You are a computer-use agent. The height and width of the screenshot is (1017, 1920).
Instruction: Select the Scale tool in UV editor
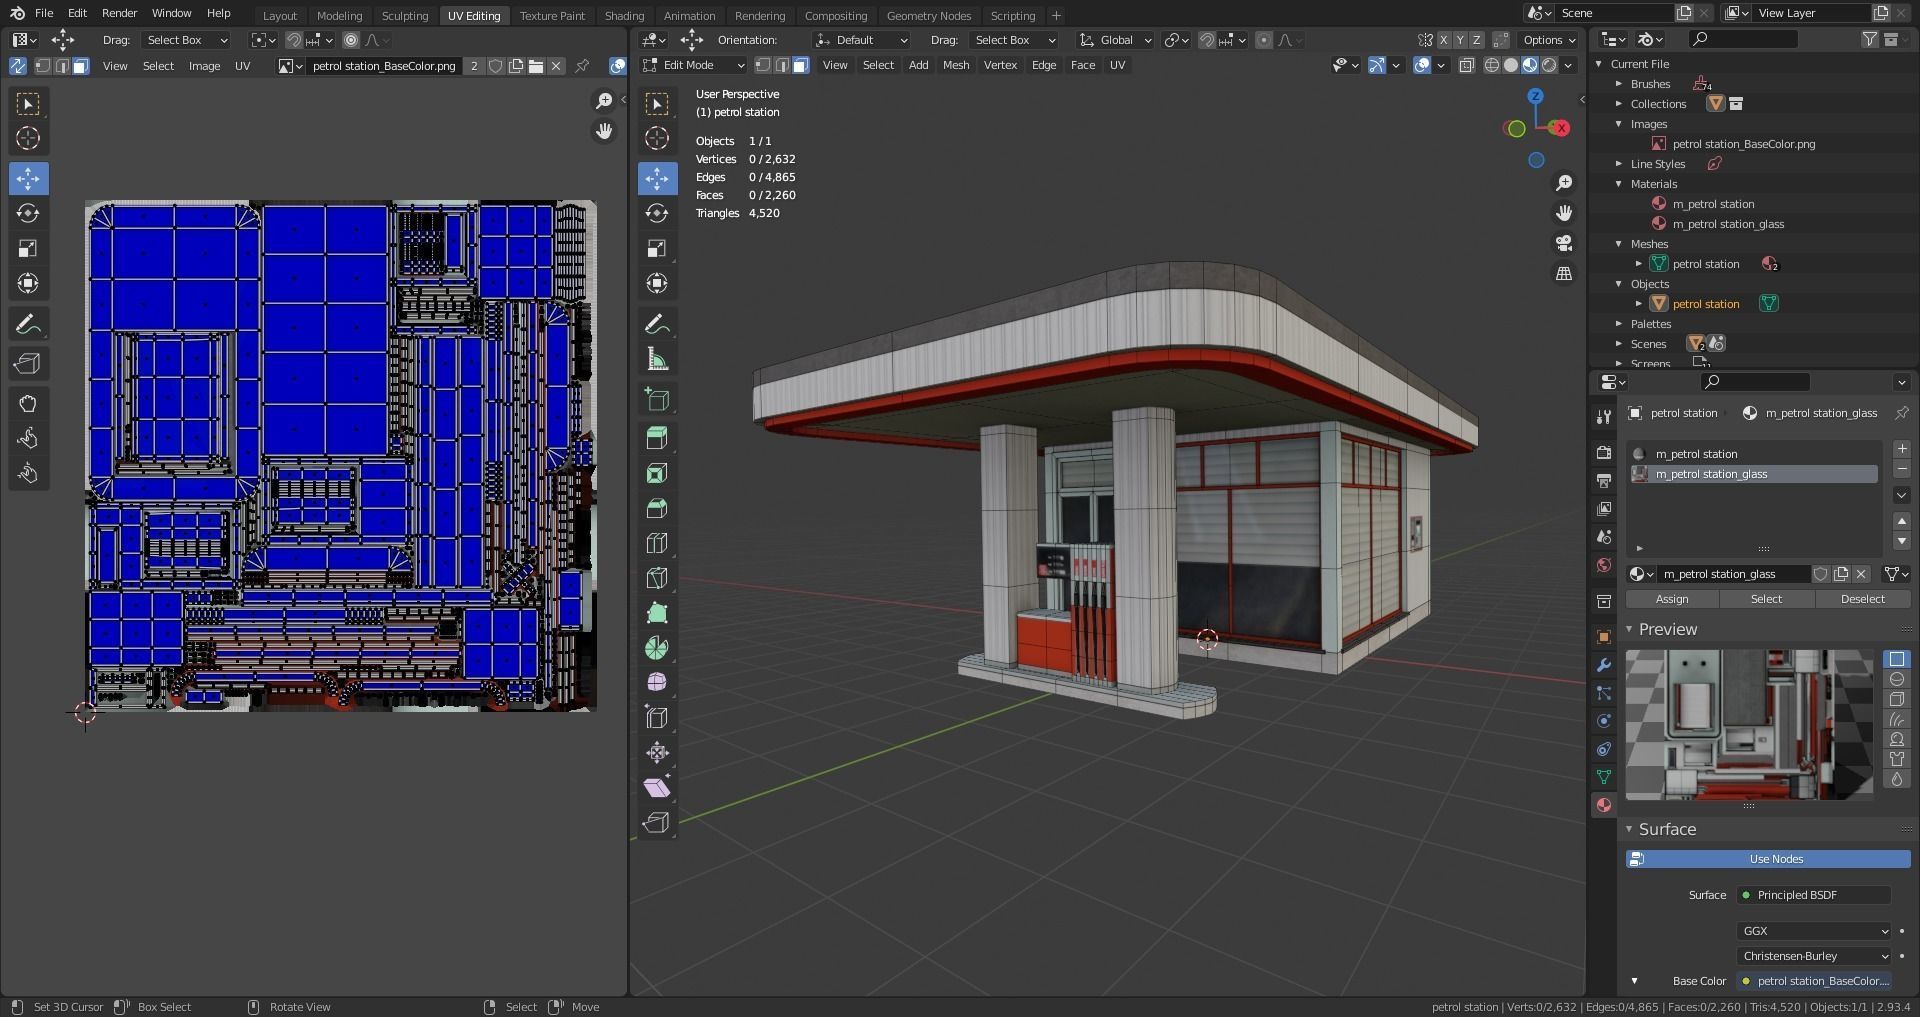(28, 249)
